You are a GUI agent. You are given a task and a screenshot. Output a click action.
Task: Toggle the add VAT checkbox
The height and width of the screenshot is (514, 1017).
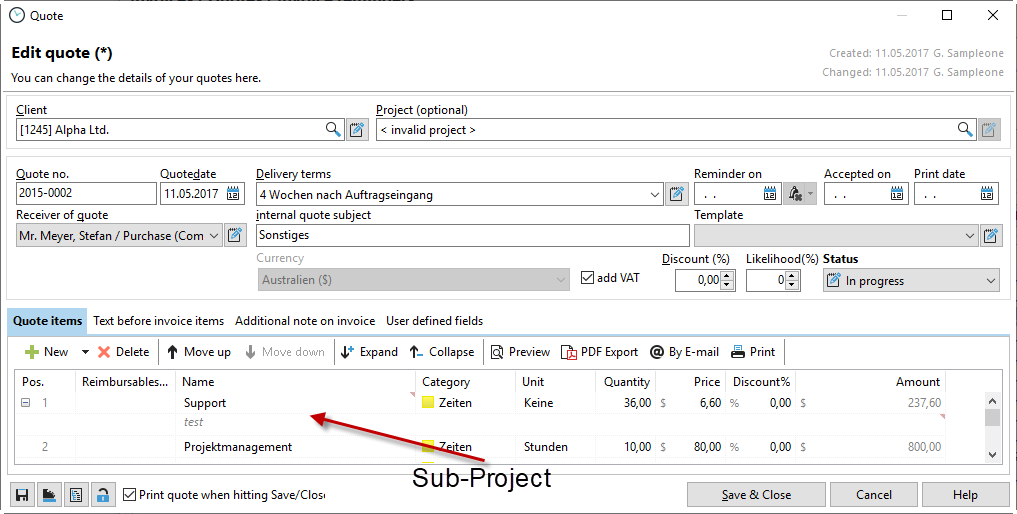[588, 278]
